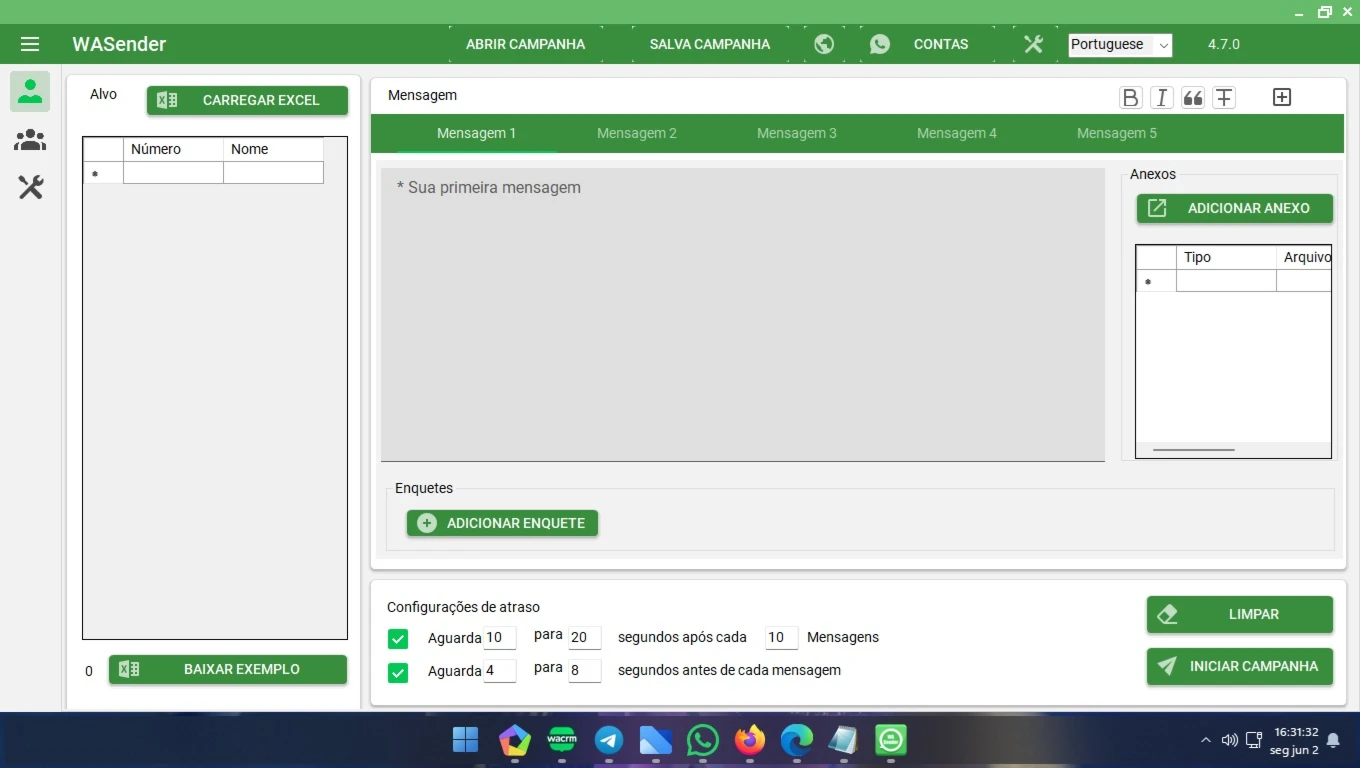
Task: Click the messages count field before Mensagens
Action: pos(781,637)
